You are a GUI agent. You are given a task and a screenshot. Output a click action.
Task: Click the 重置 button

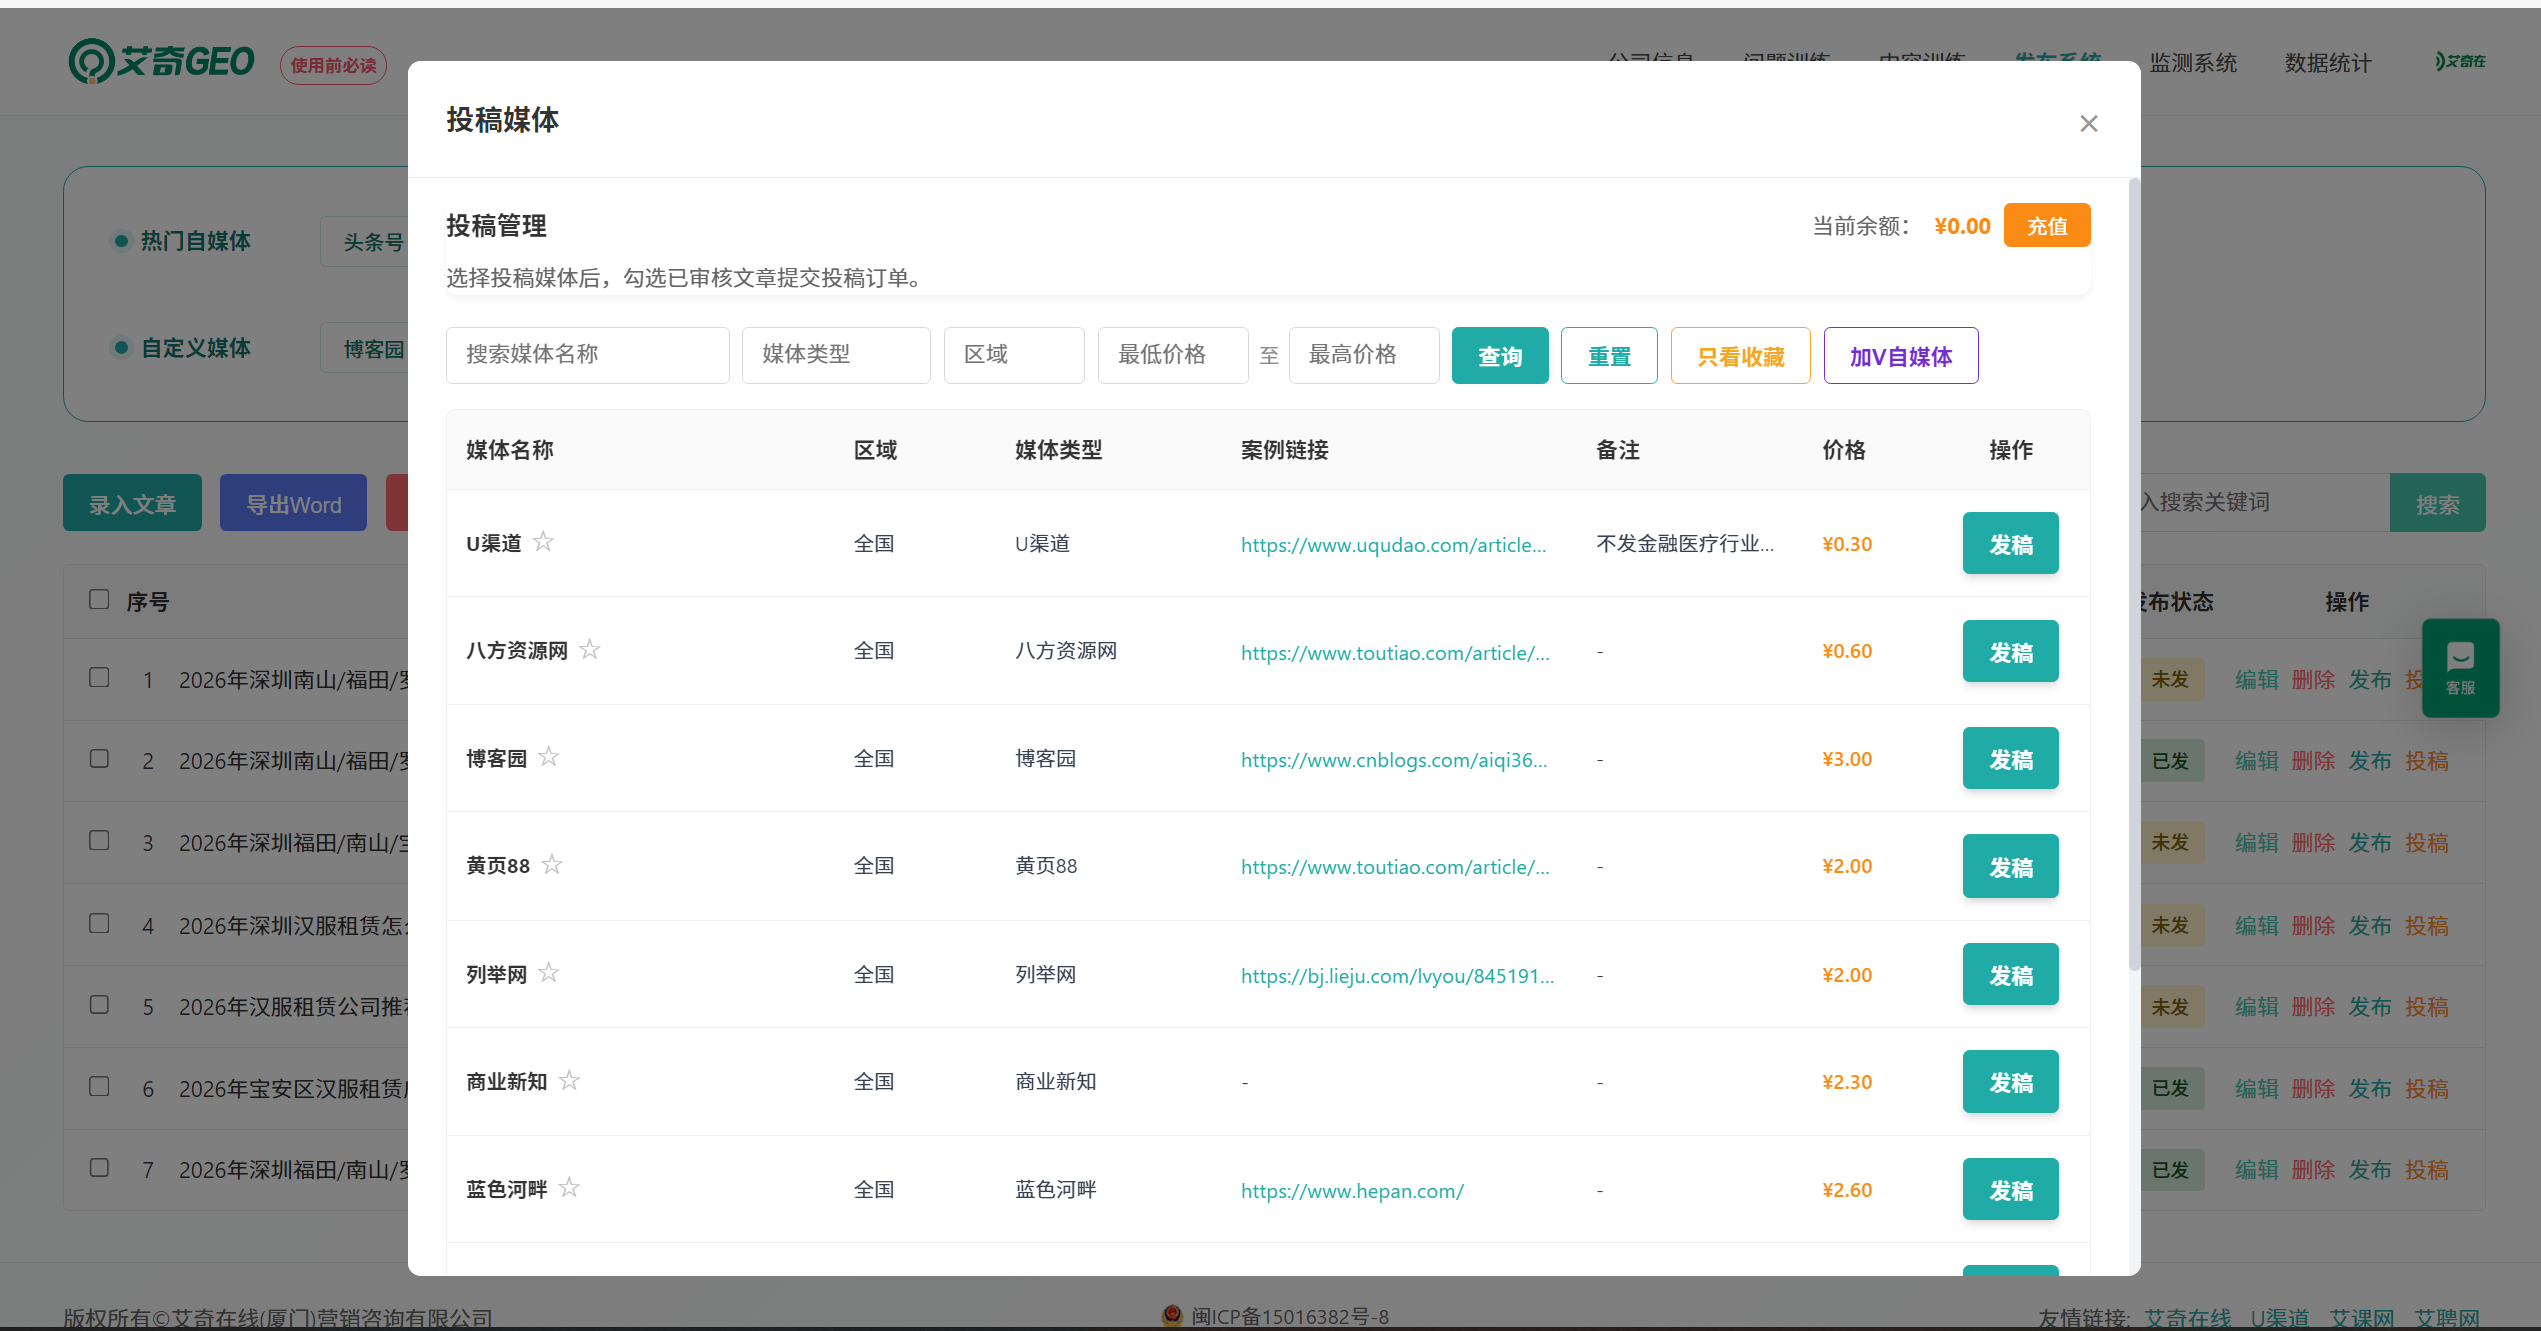click(1609, 356)
